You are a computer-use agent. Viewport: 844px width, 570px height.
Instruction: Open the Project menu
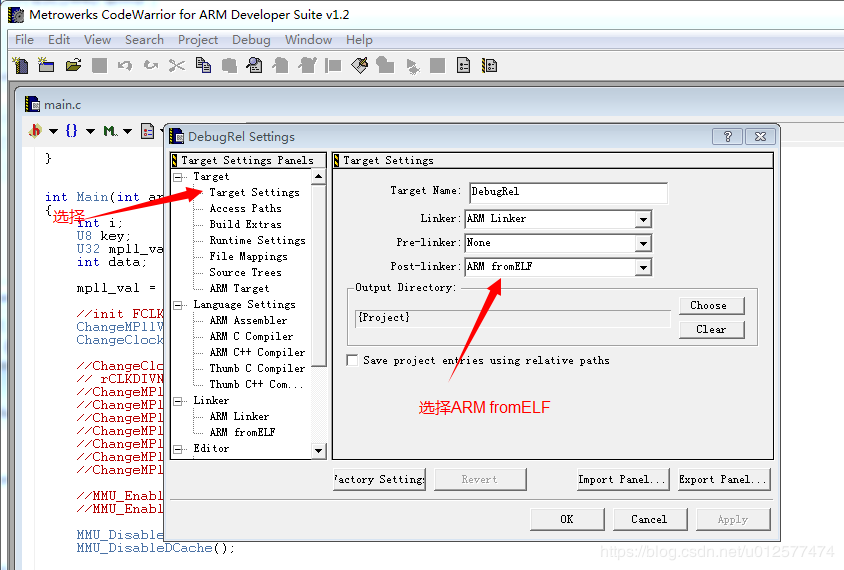pyautogui.click(x=198, y=40)
